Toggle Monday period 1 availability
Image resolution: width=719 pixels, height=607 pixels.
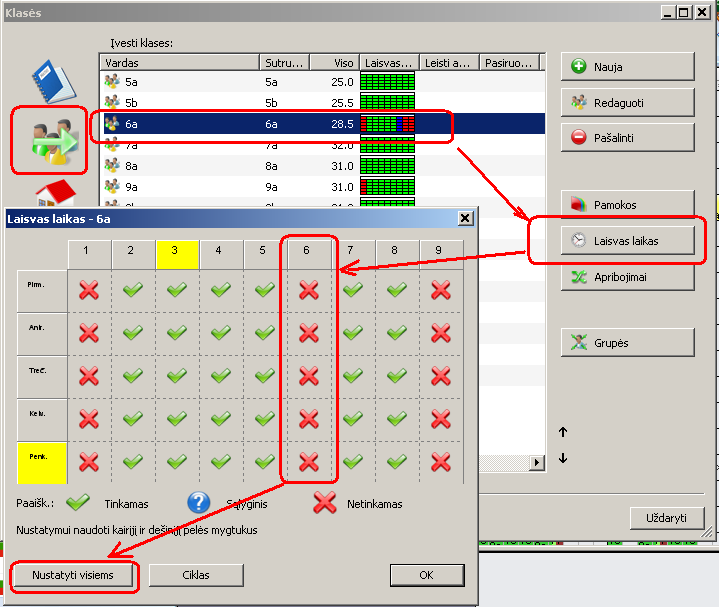click(89, 290)
